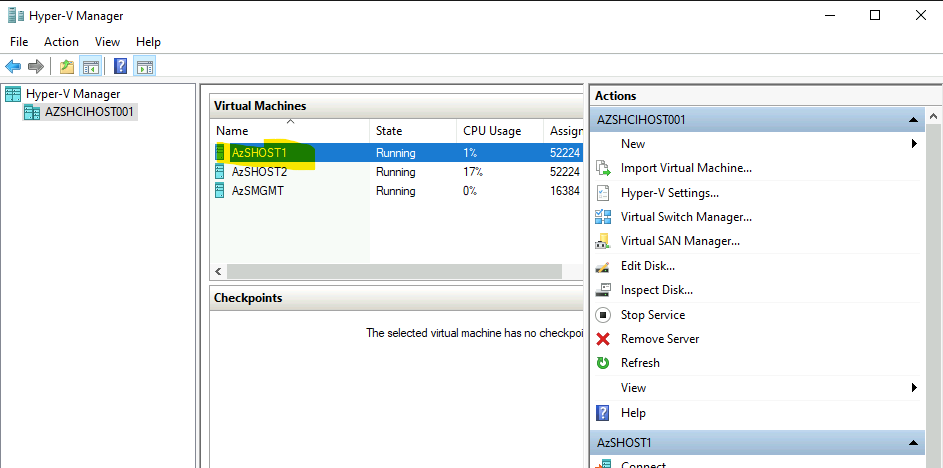Collapse the AzSHOST1 actions section

tap(913, 443)
